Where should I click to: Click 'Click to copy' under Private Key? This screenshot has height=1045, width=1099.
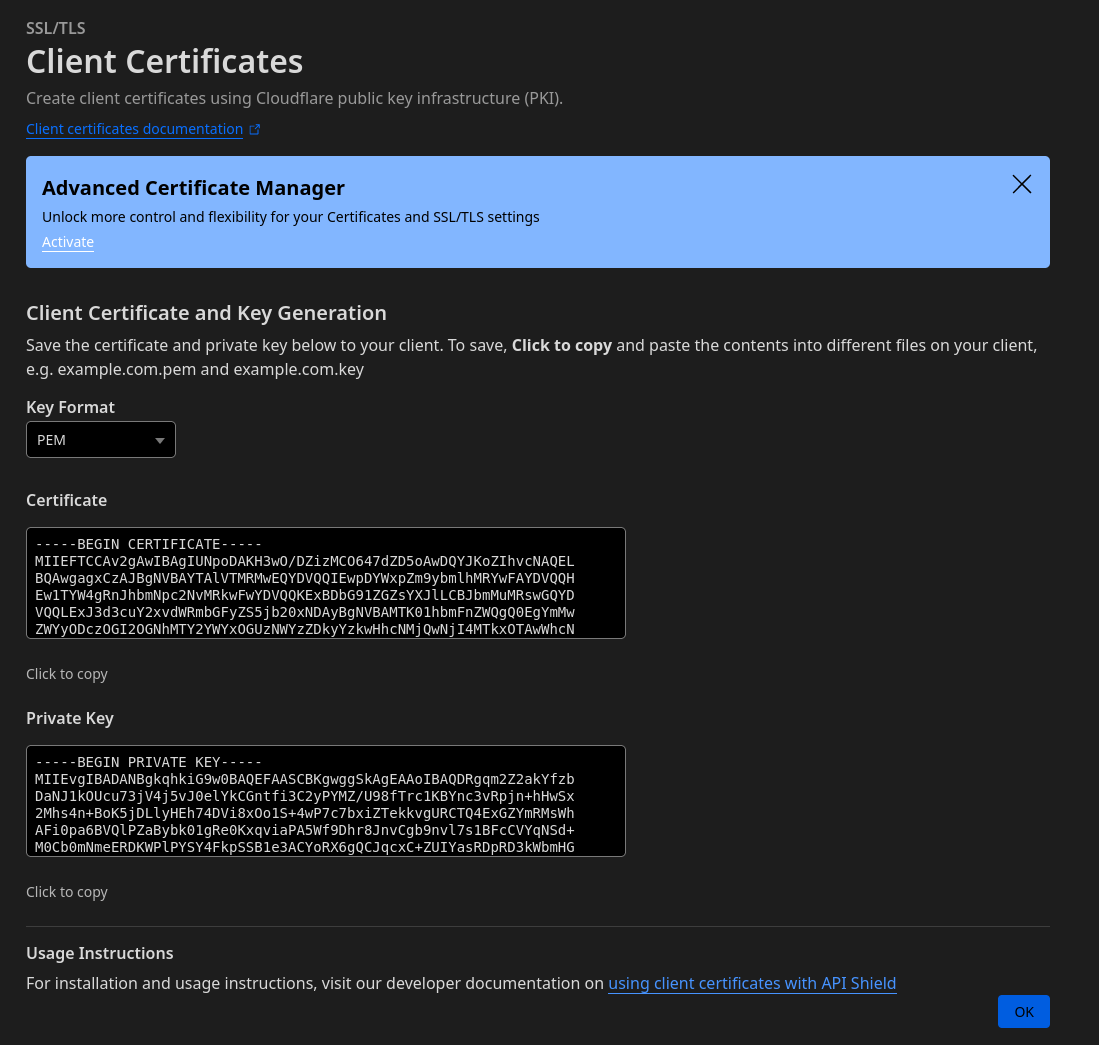(67, 892)
